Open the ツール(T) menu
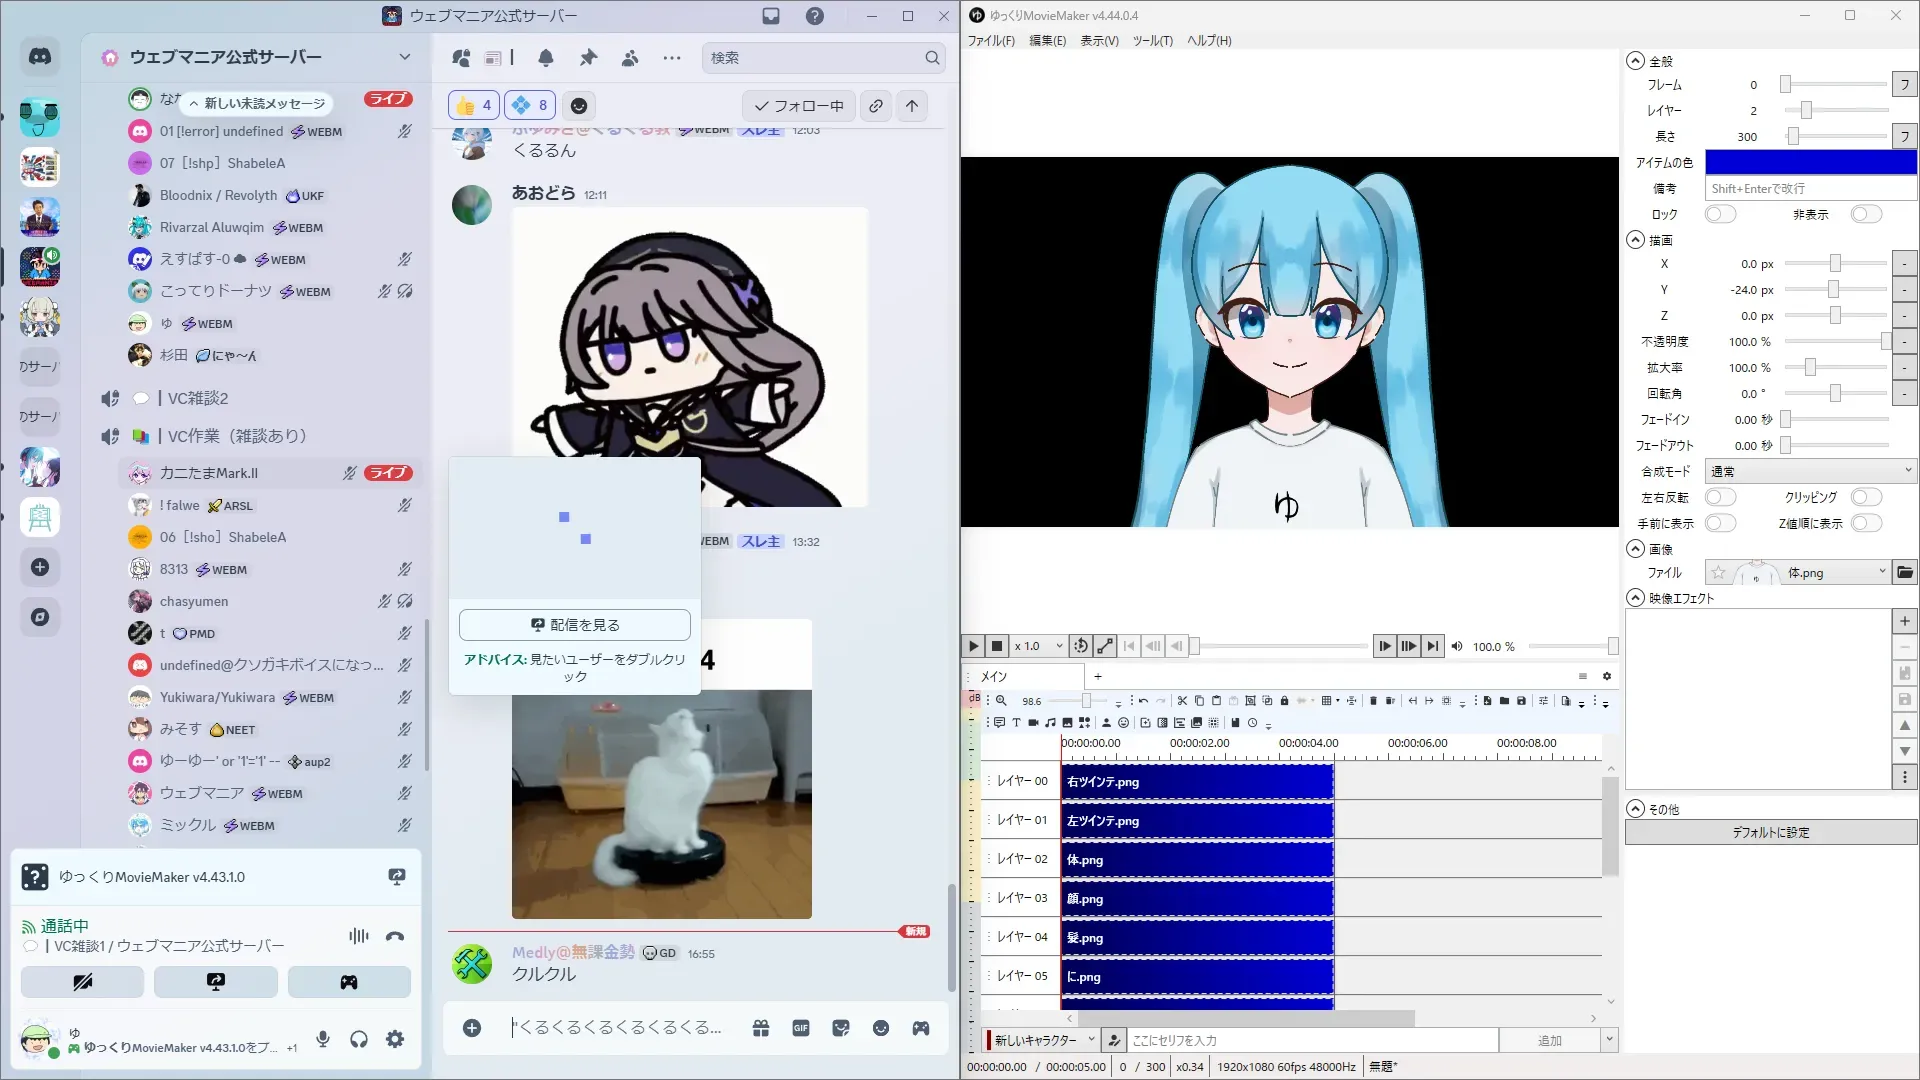 point(1152,41)
